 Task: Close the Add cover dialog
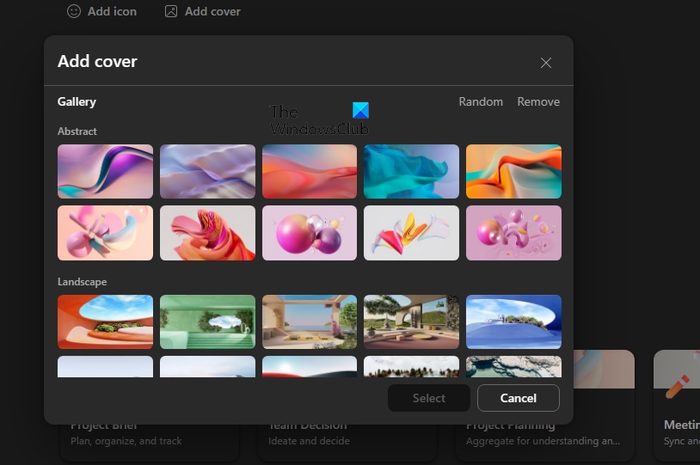tap(546, 63)
